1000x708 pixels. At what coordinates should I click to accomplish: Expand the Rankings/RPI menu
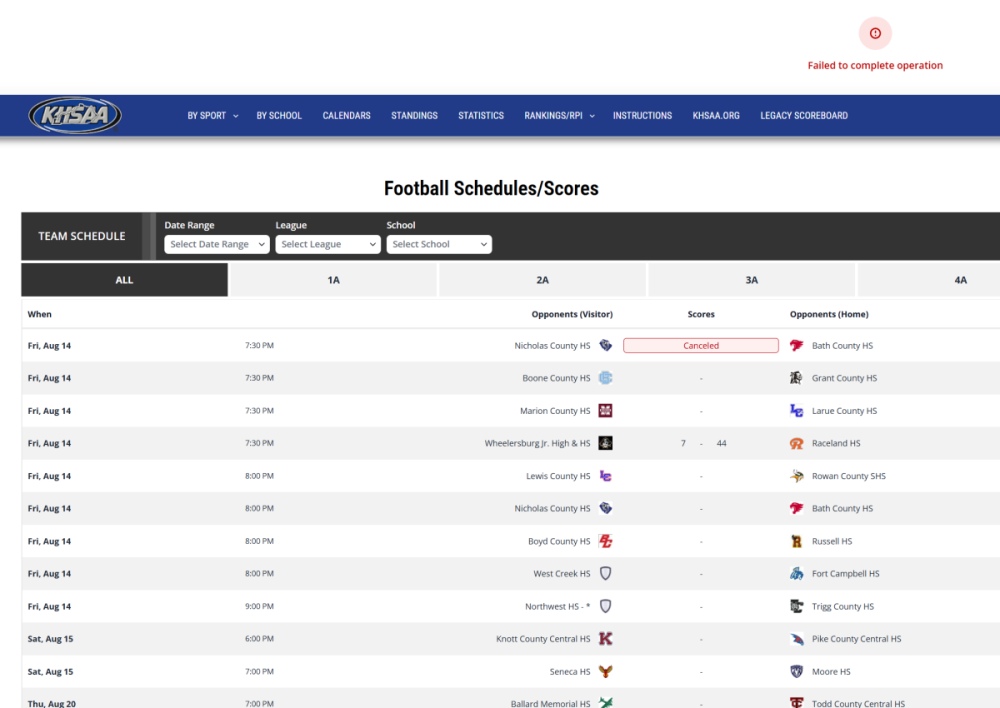point(559,115)
